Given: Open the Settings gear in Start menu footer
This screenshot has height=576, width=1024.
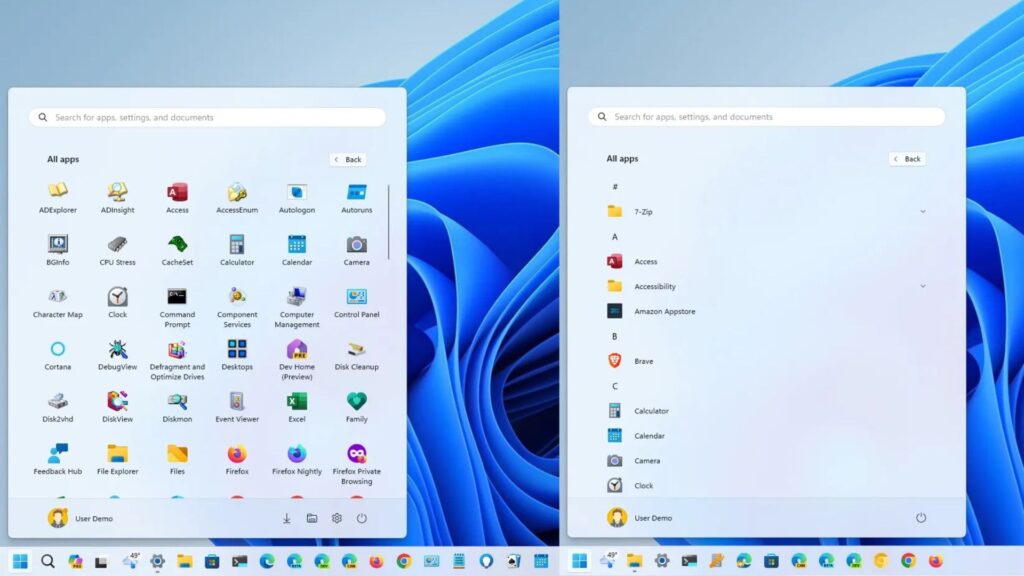Looking at the screenshot, I should pos(337,518).
